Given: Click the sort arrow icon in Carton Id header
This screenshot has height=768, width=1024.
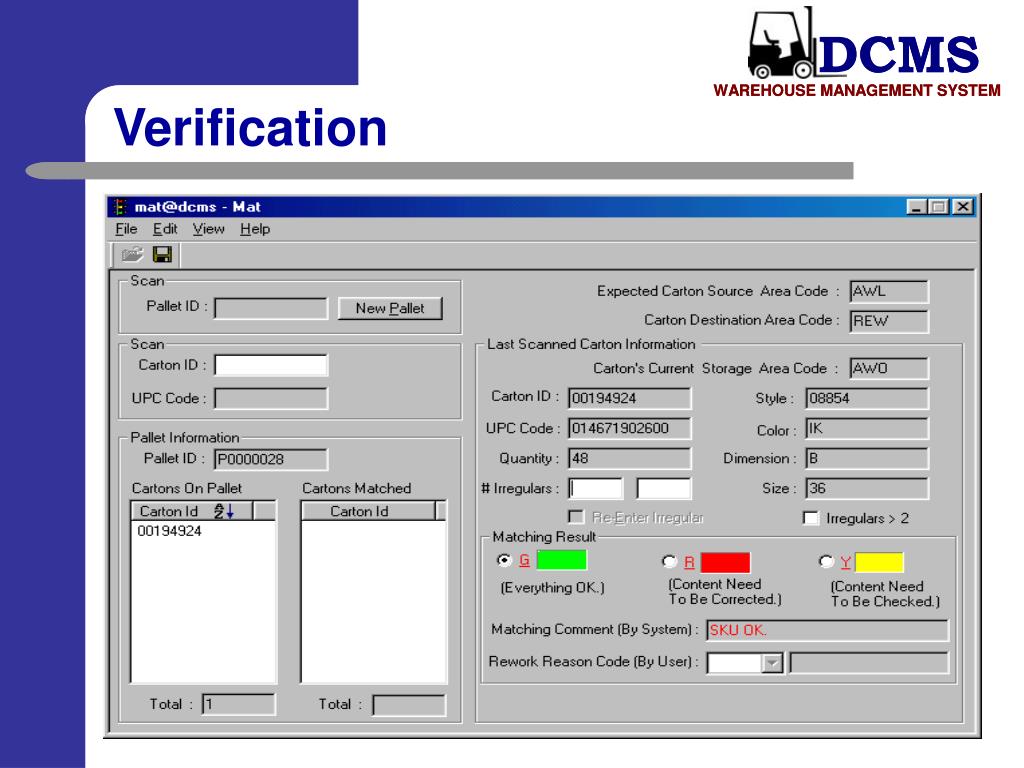Looking at the screenshot, I should coord(224,511).
